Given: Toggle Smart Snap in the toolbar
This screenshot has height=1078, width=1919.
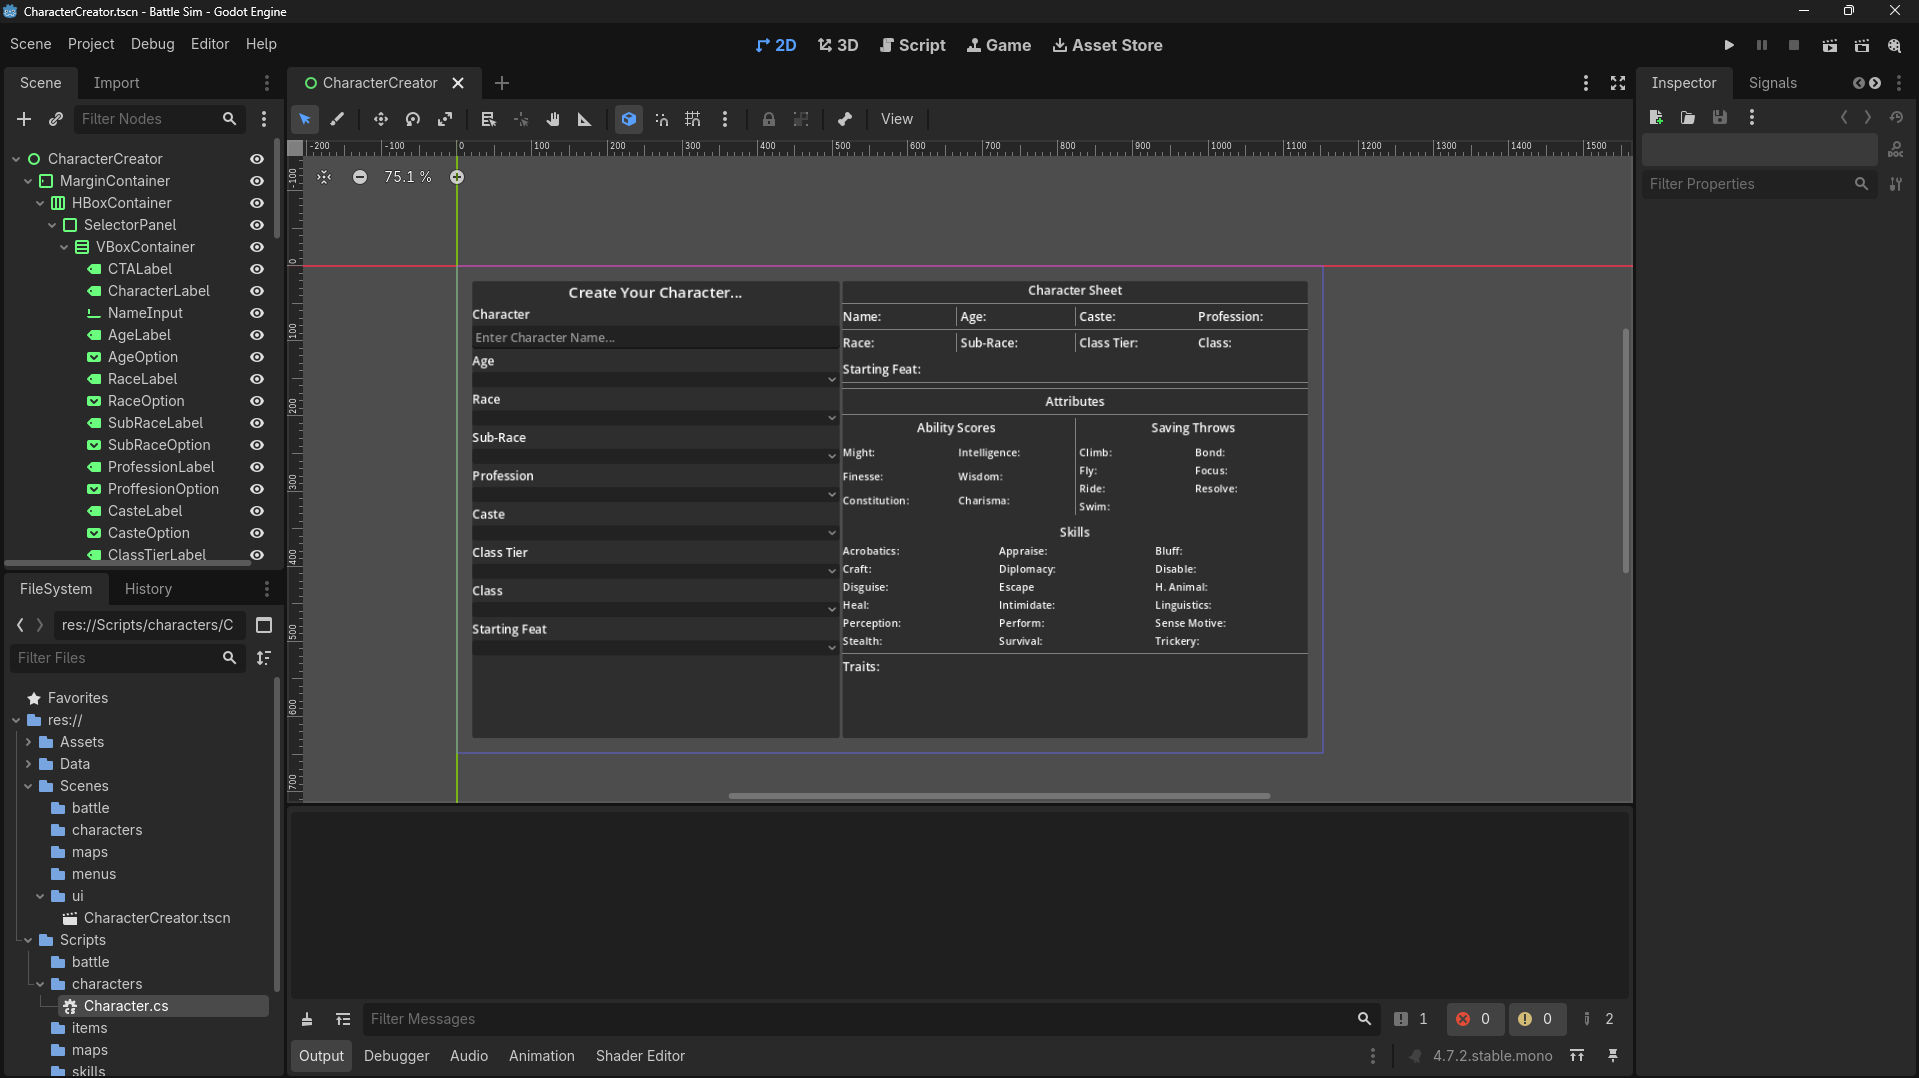Looking at the screenshot, I should [x=661, y=119].
